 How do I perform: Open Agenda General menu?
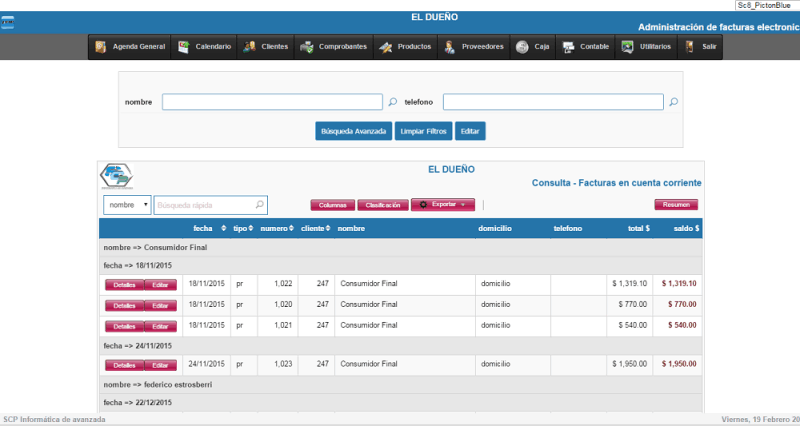click(x=130, y=47)
